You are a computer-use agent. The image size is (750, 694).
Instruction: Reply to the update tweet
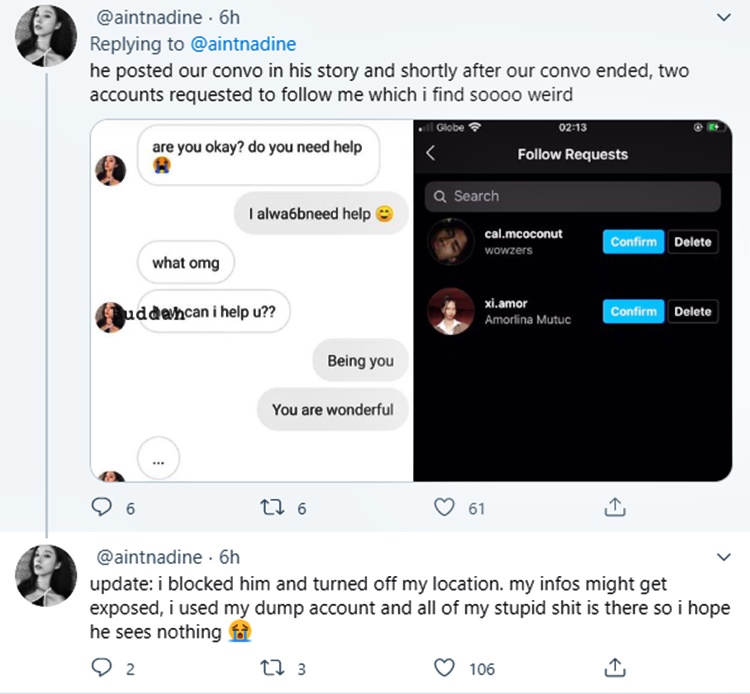point(101,667)
